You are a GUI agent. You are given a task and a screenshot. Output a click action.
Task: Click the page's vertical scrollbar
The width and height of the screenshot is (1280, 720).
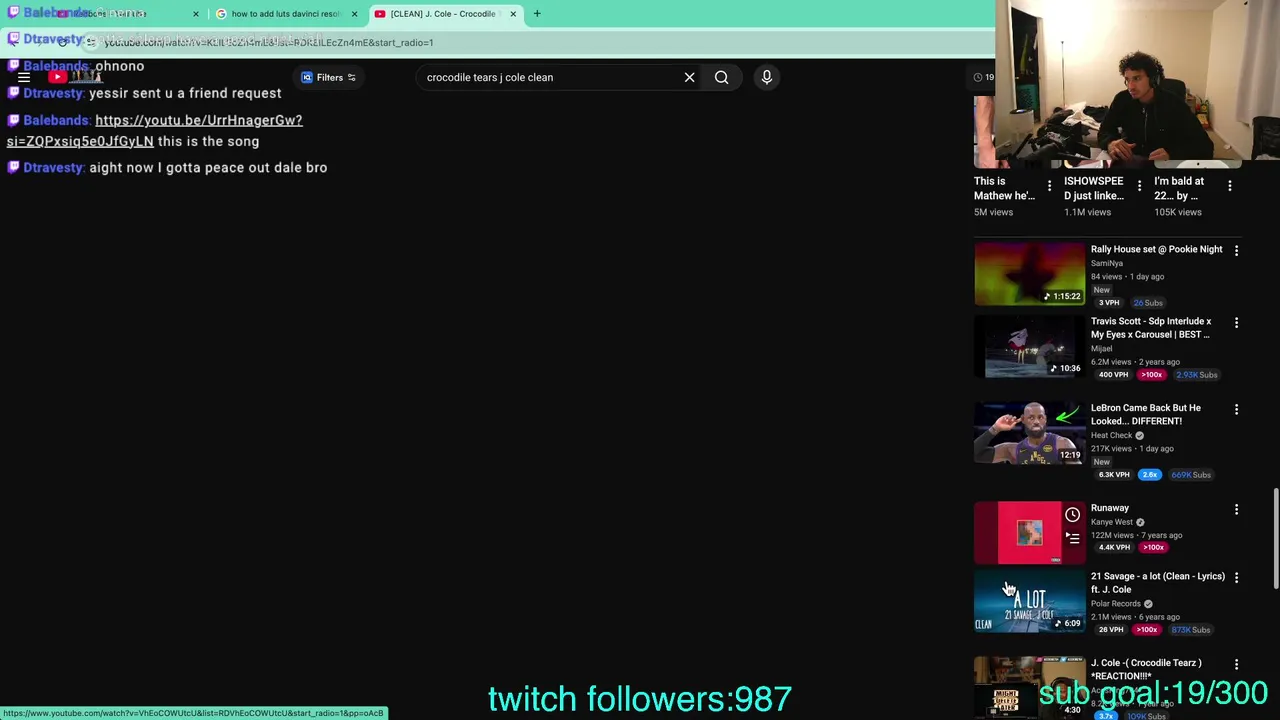coord(1275,540)
